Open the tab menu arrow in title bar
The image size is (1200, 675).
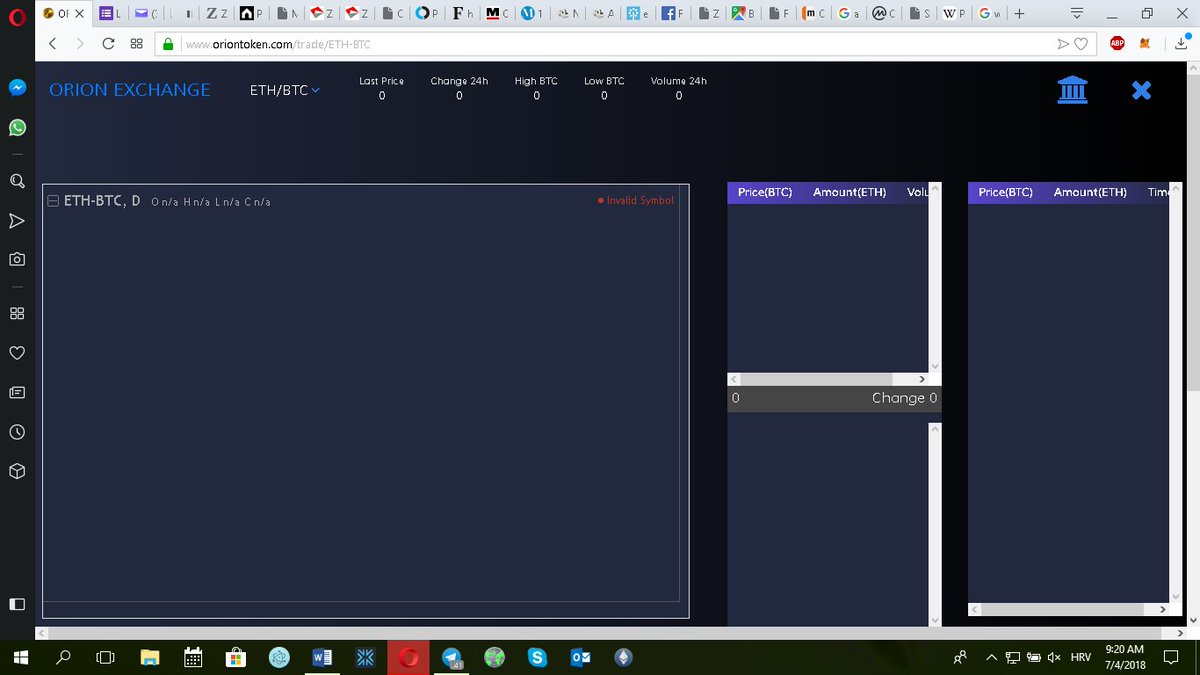coord(1077,14)
